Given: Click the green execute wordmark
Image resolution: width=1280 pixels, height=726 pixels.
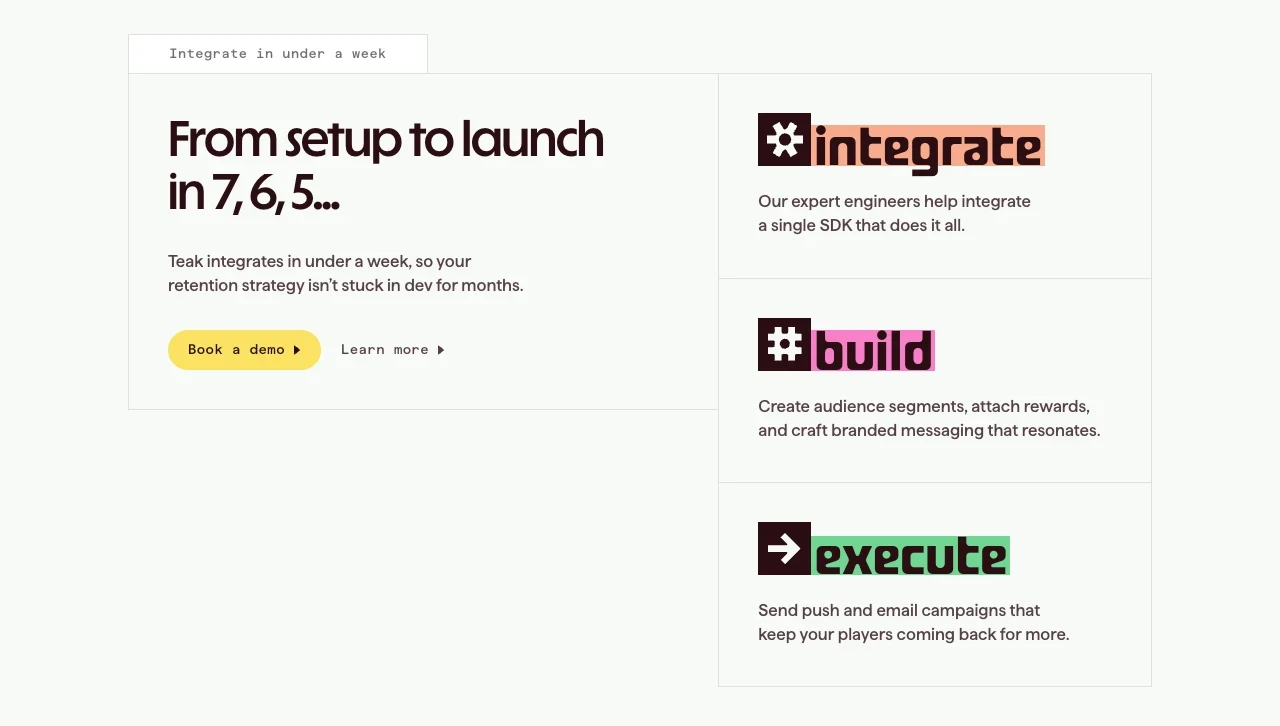Looking at the screenshot, I should point(910,556).
